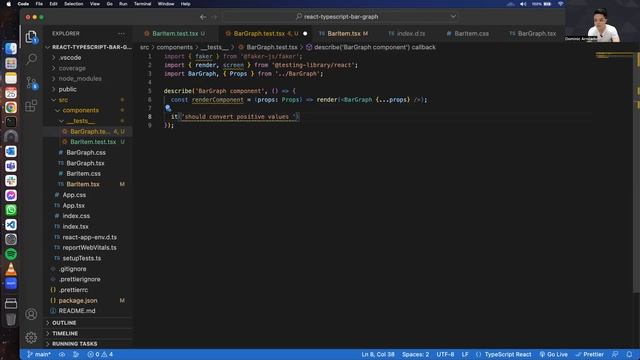The width and height of the screenshot is (640, 360).
Task: Open the Search view in activity bar
Action: (x=31, y=59)
